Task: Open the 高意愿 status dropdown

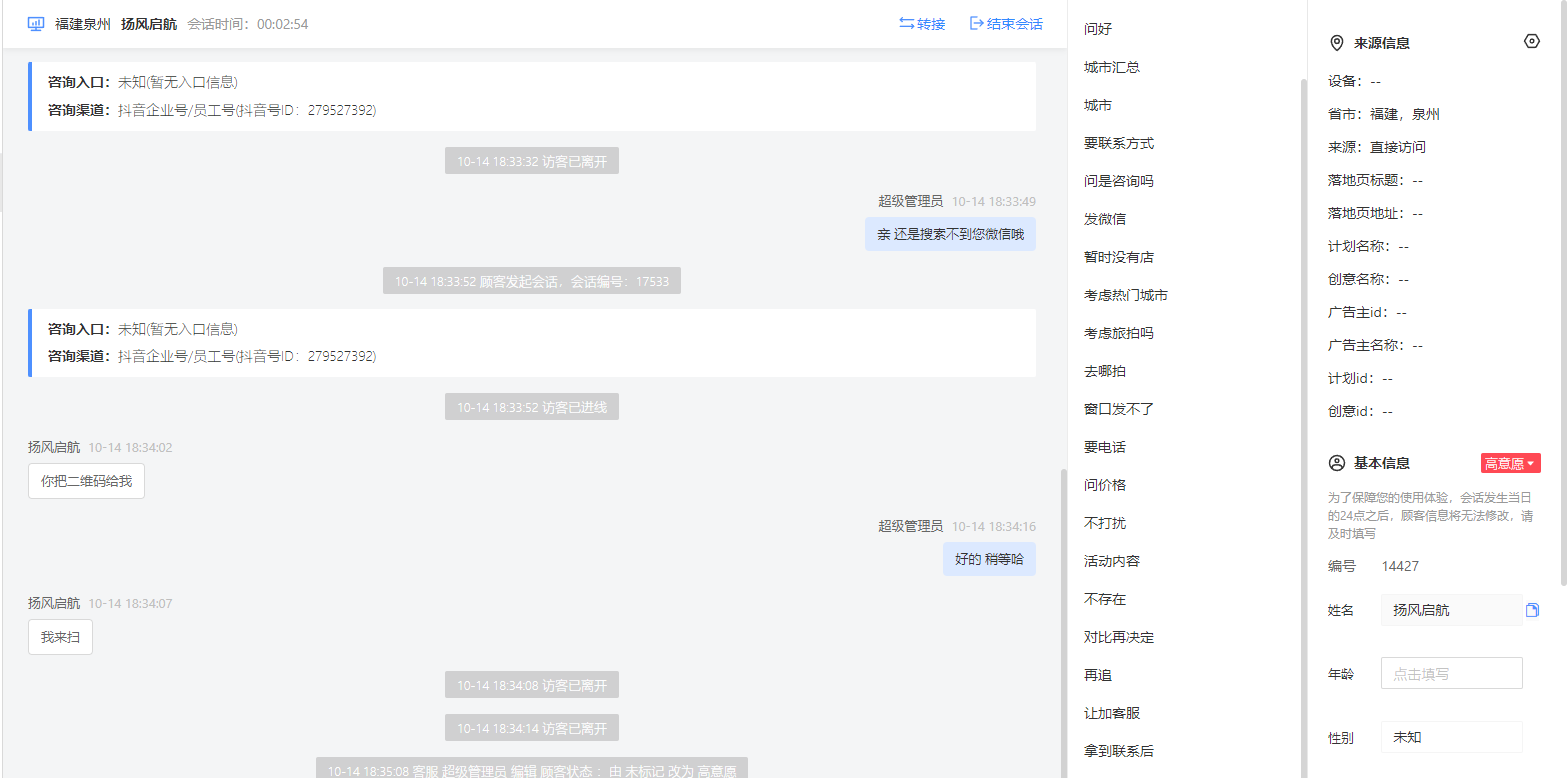Action: (1510, 463)
